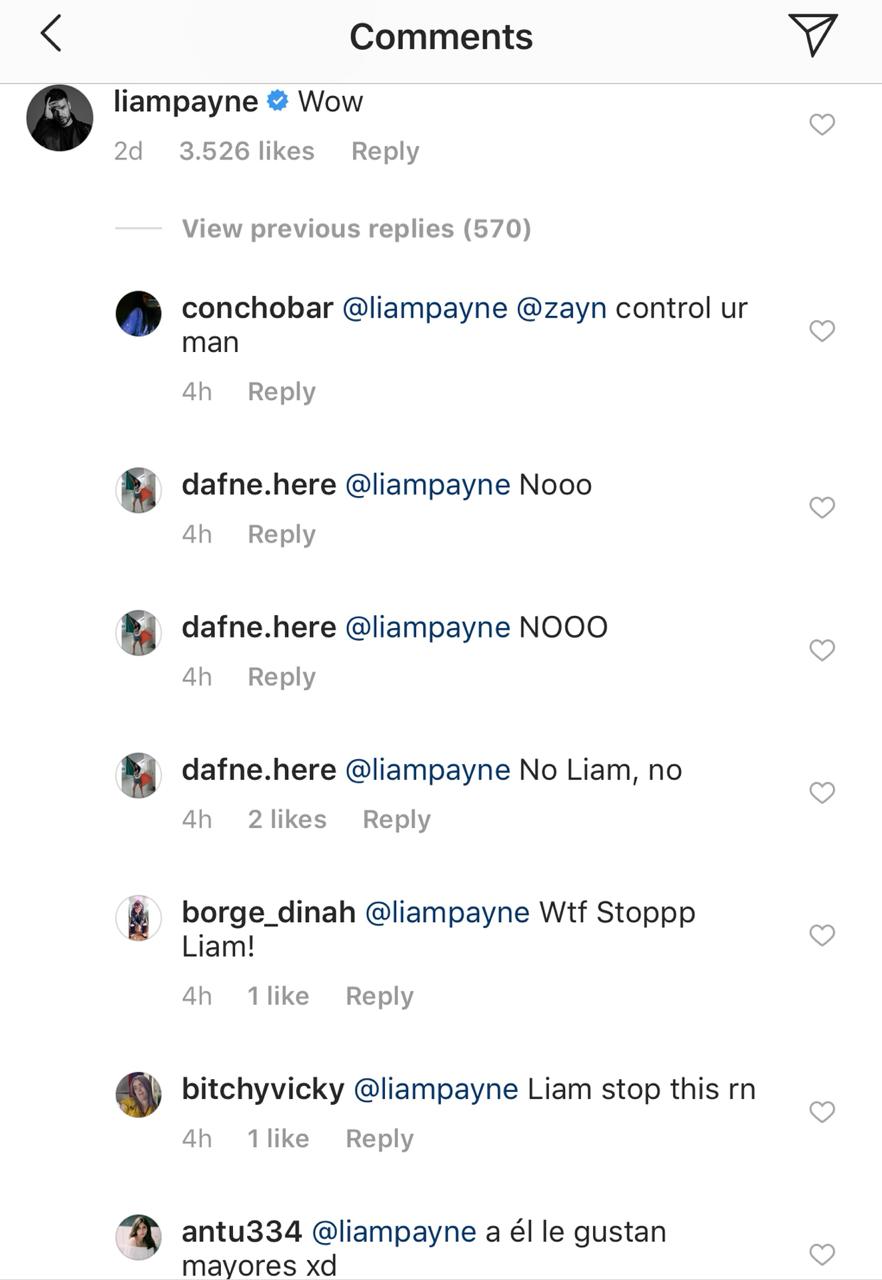The image size is (882, 1280).
Task: Open antu334's profile avatar
Action: point(139,1238)
